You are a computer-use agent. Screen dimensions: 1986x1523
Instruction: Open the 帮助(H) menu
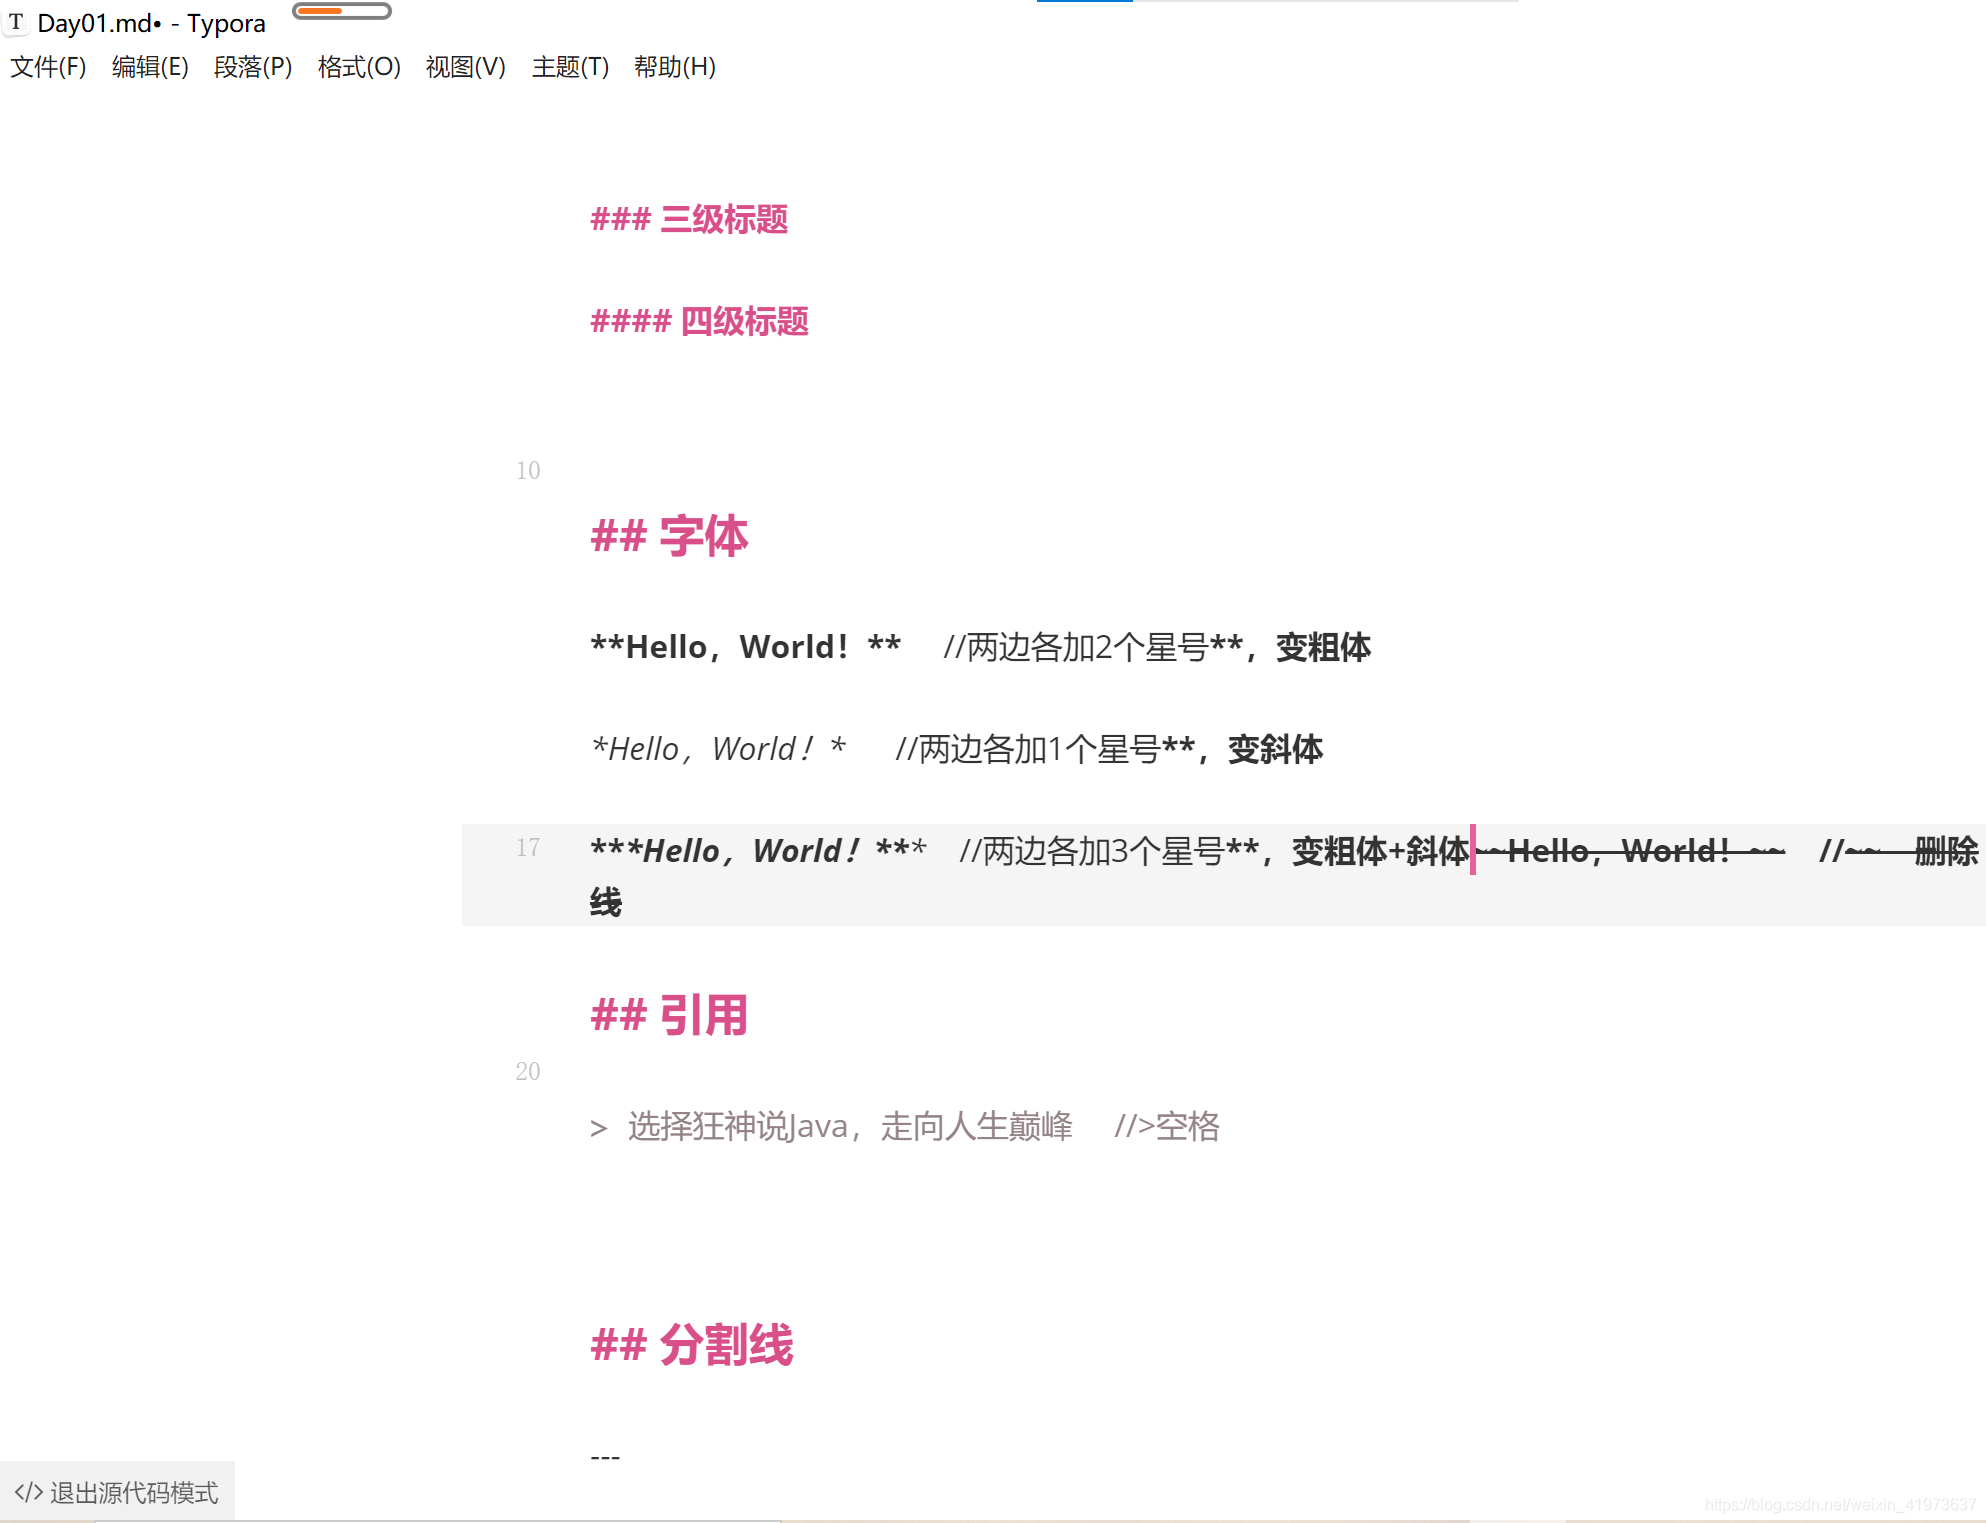click(x=673, y=67)
